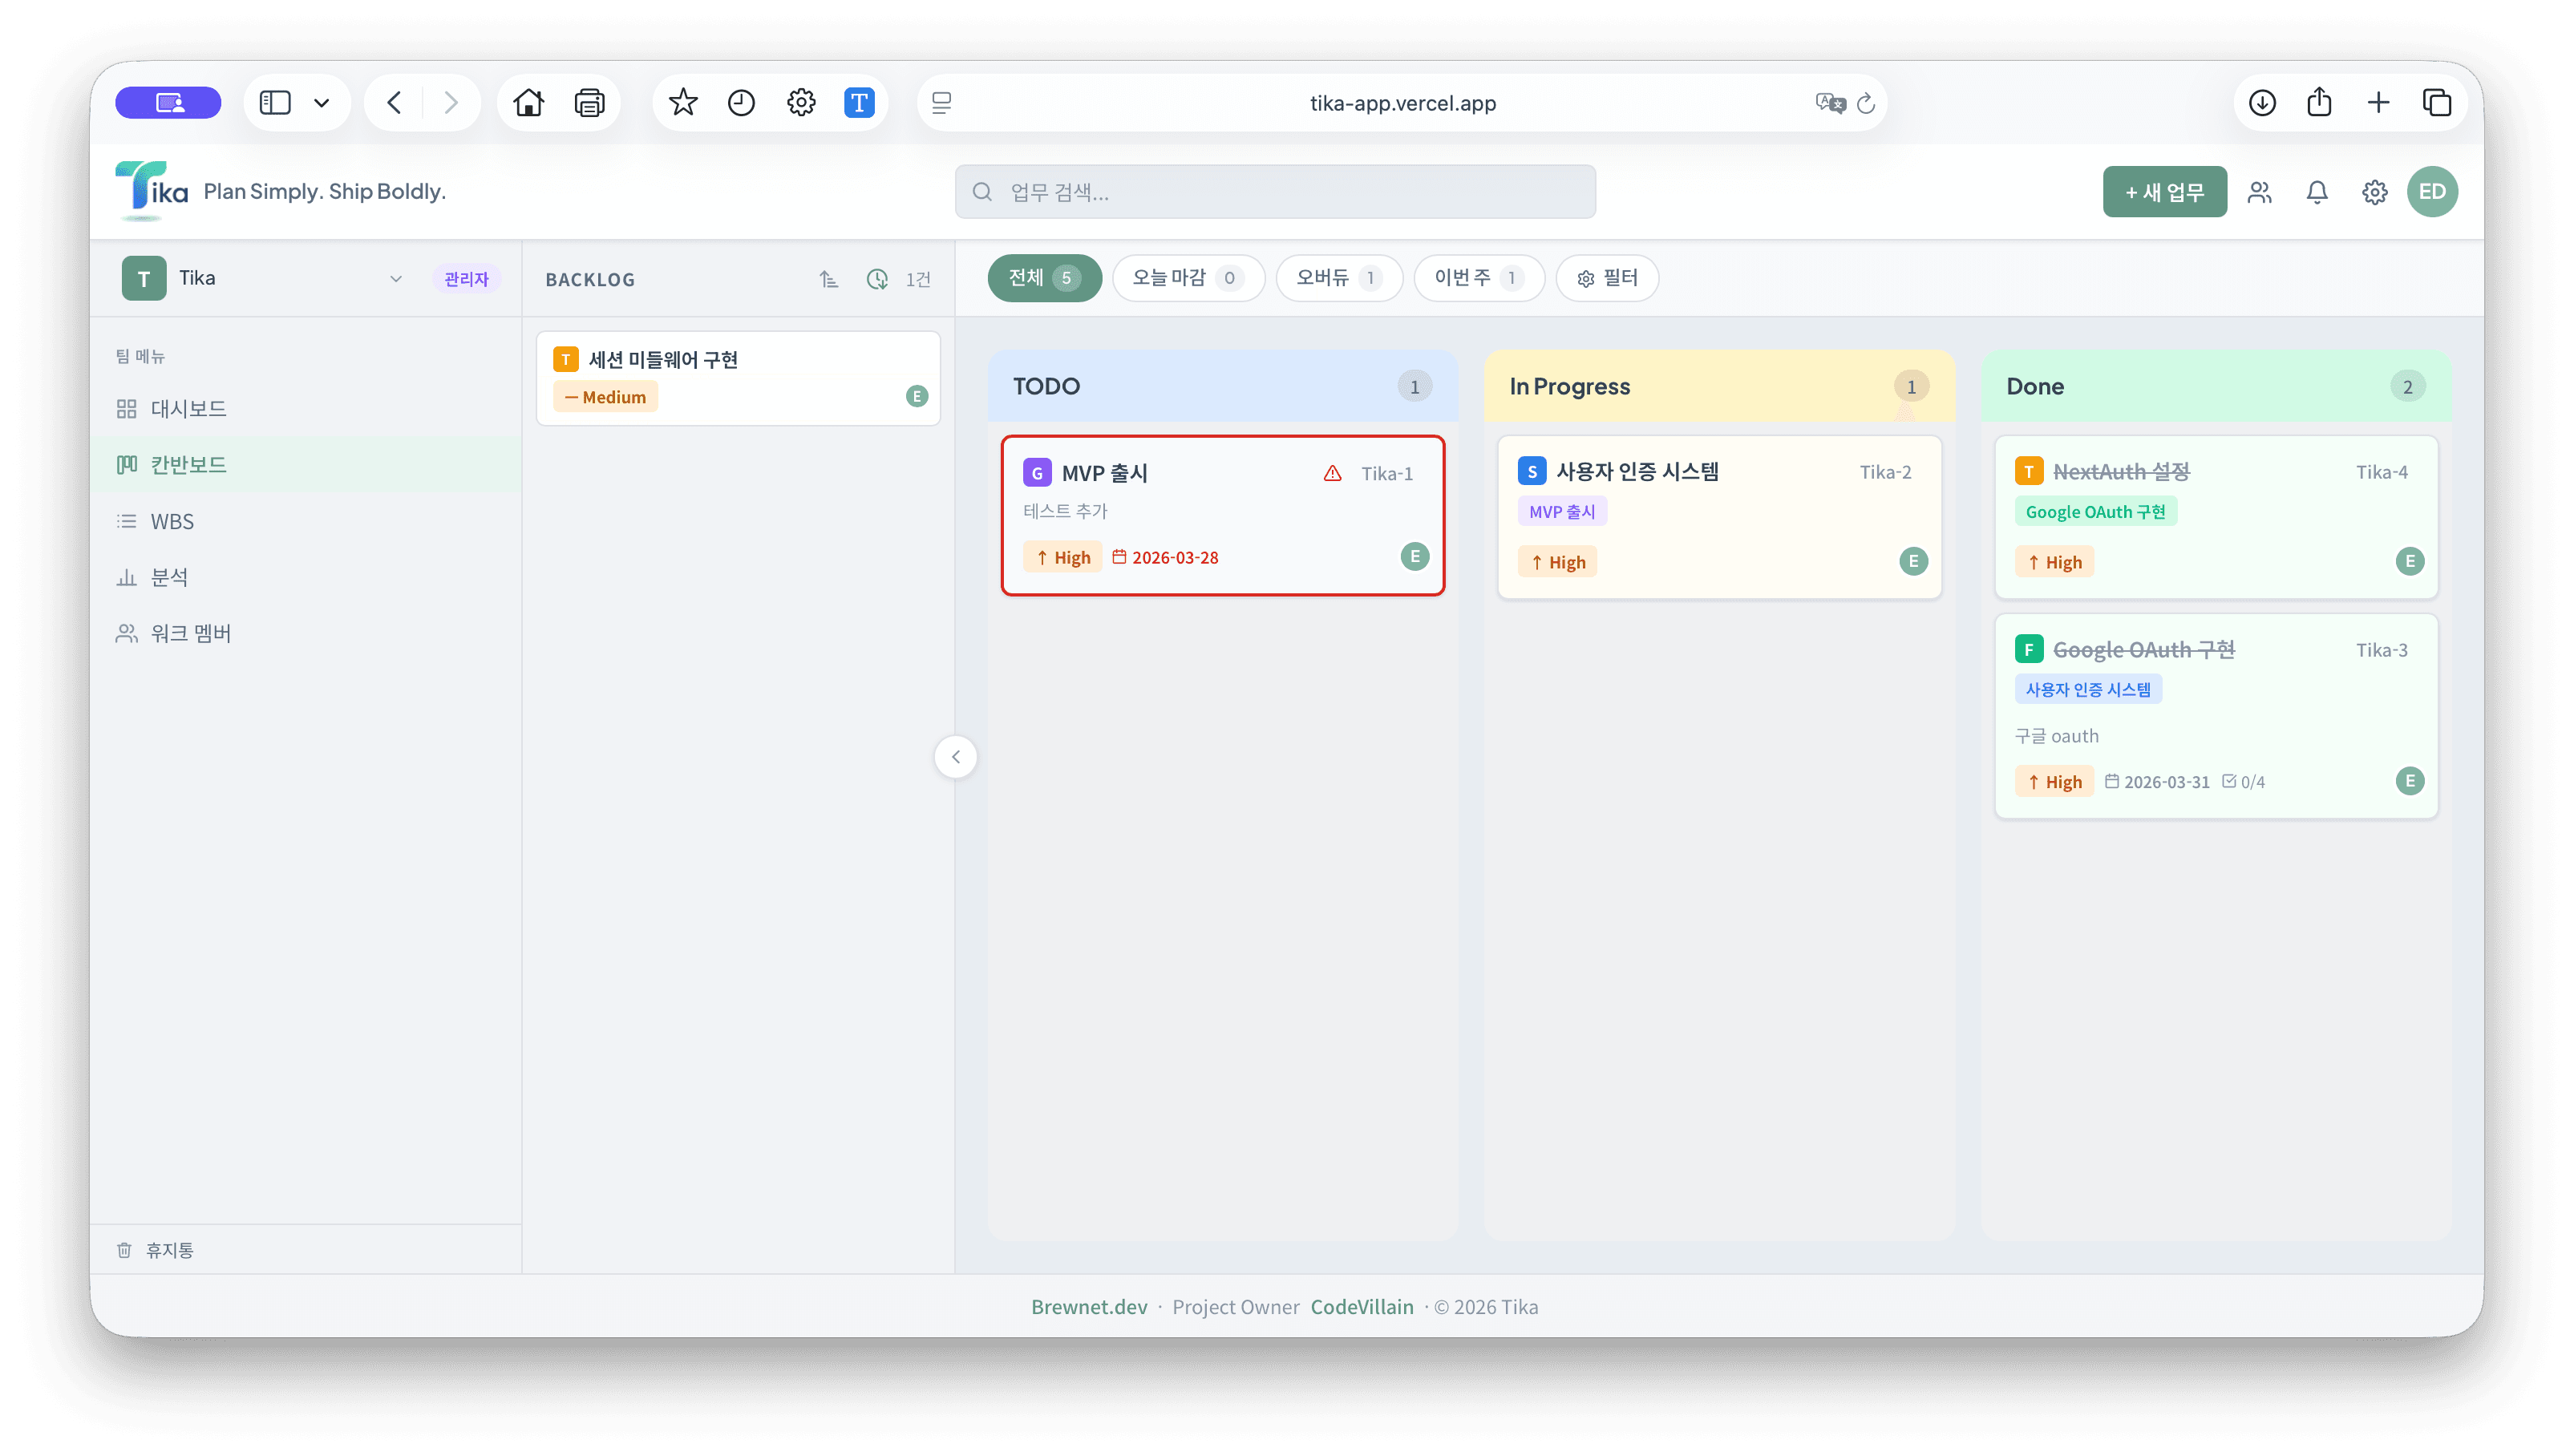Click the + 새 업무 button

point(2164,192)
